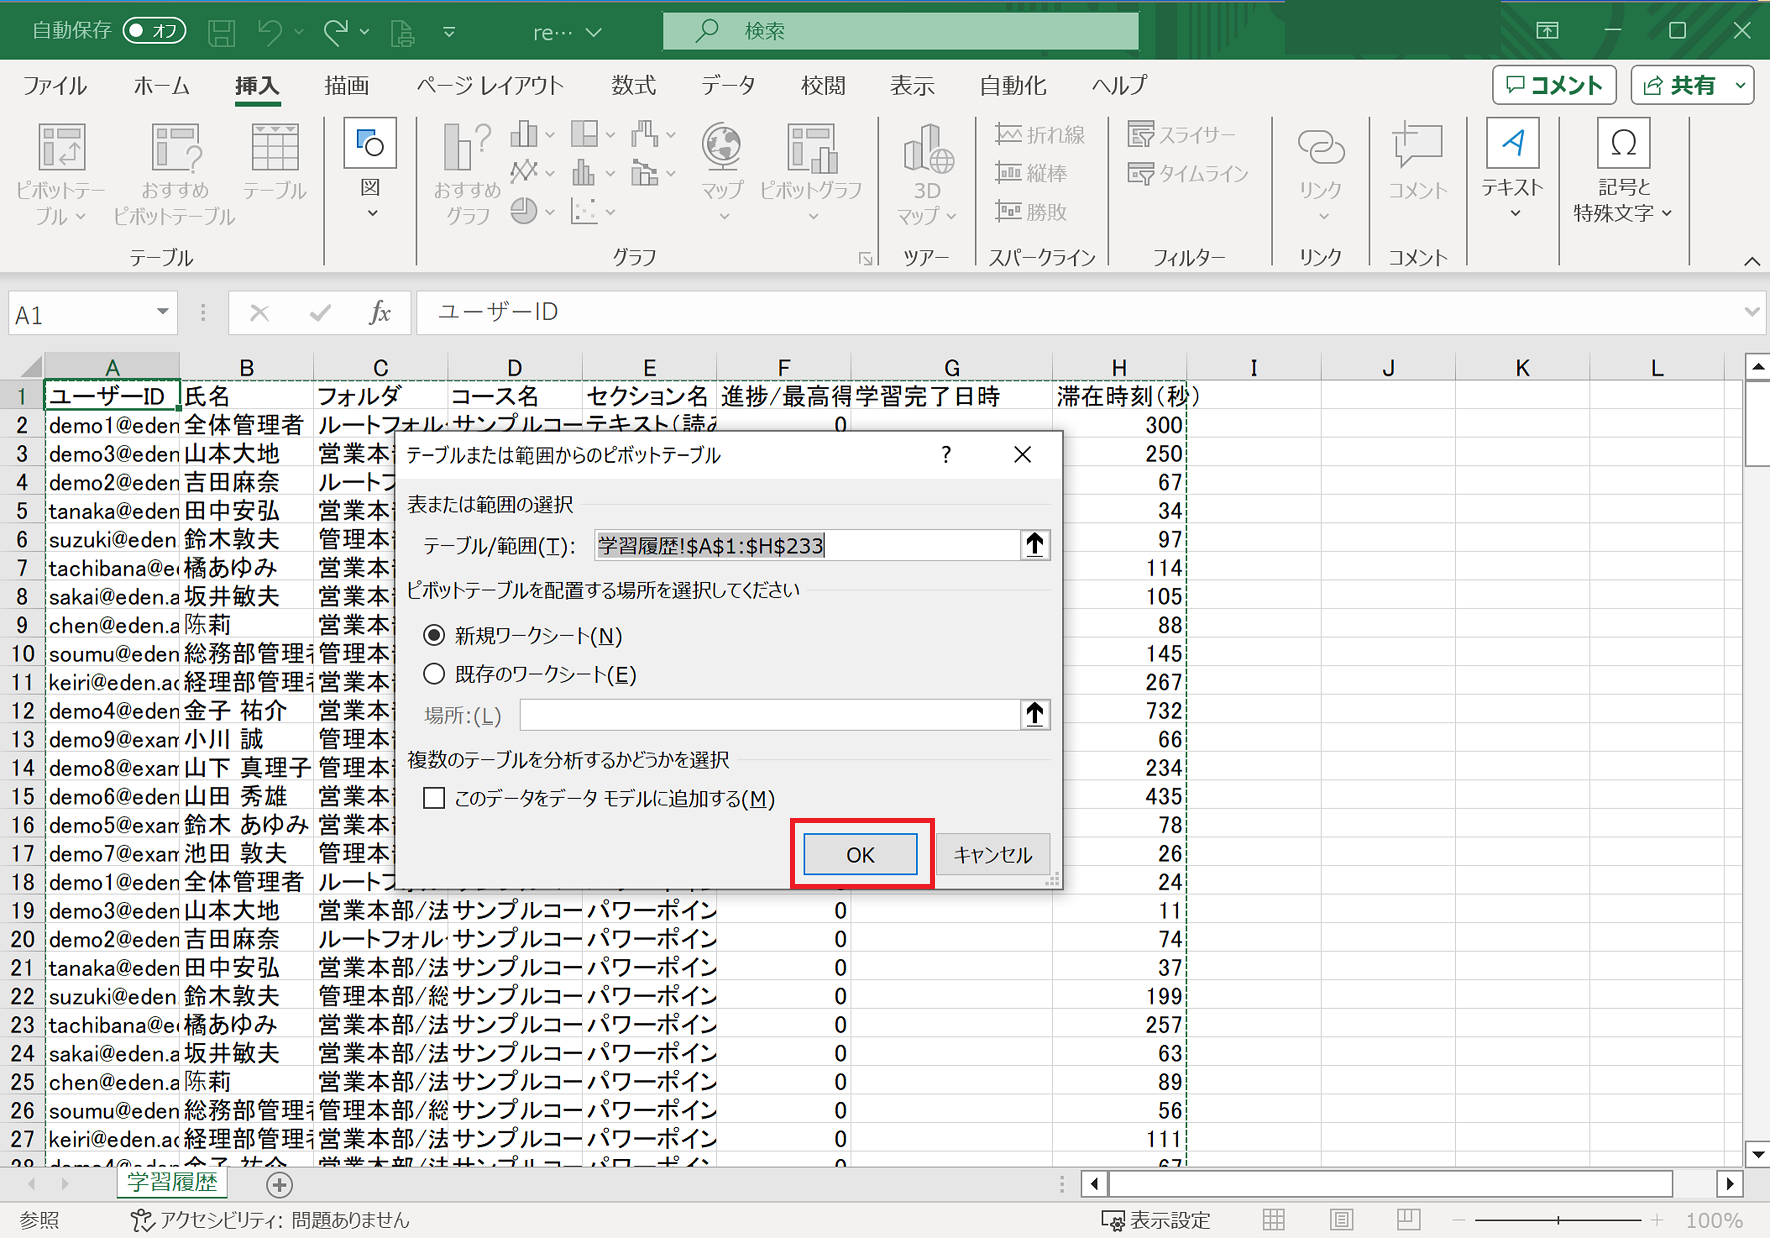Open the グラフ group dialog launcher
This screenshot has width=1770, height=1238.
pyautogui.click(x=865, y=259)
